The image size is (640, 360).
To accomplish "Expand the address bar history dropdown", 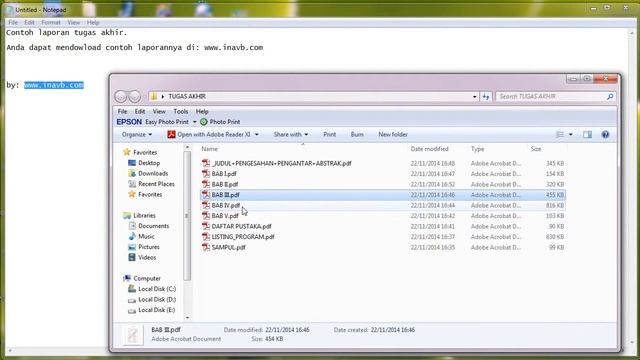I will coord(474,97).
